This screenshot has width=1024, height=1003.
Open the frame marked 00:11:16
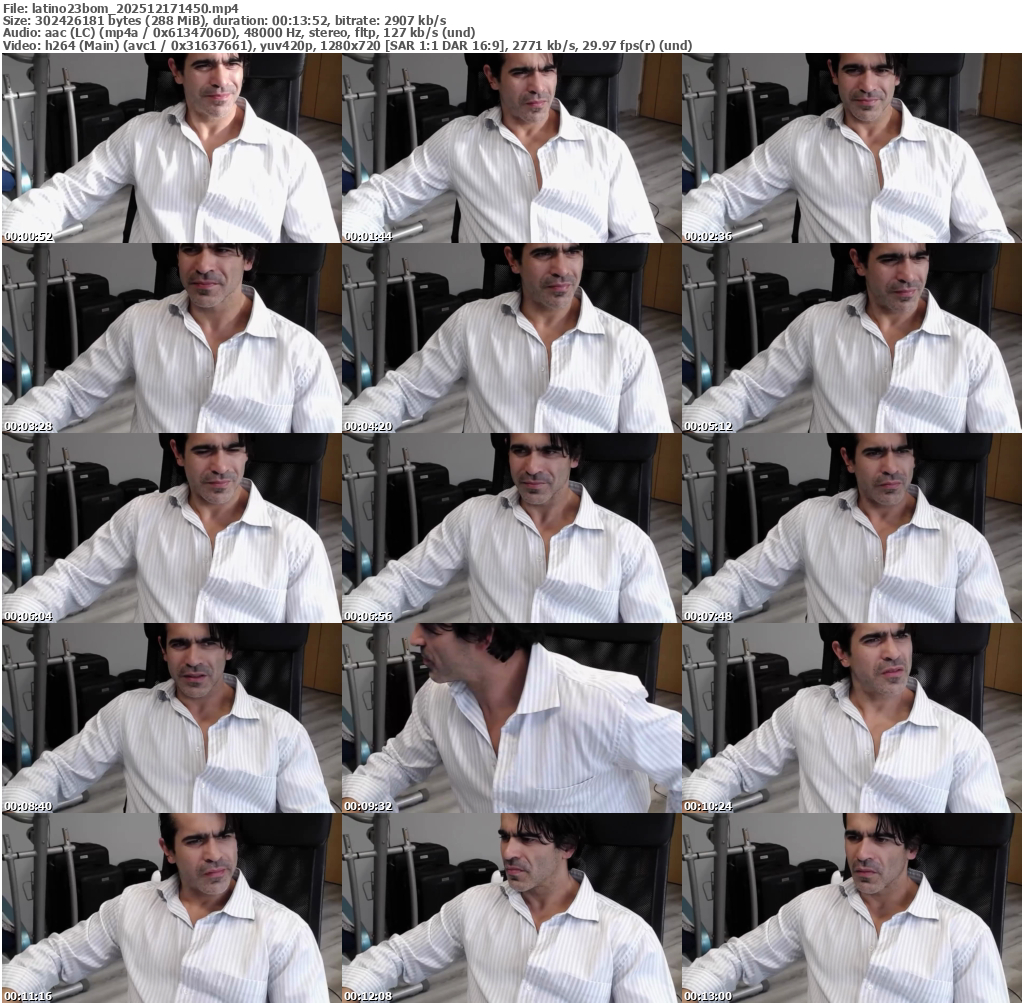(171, 908)
